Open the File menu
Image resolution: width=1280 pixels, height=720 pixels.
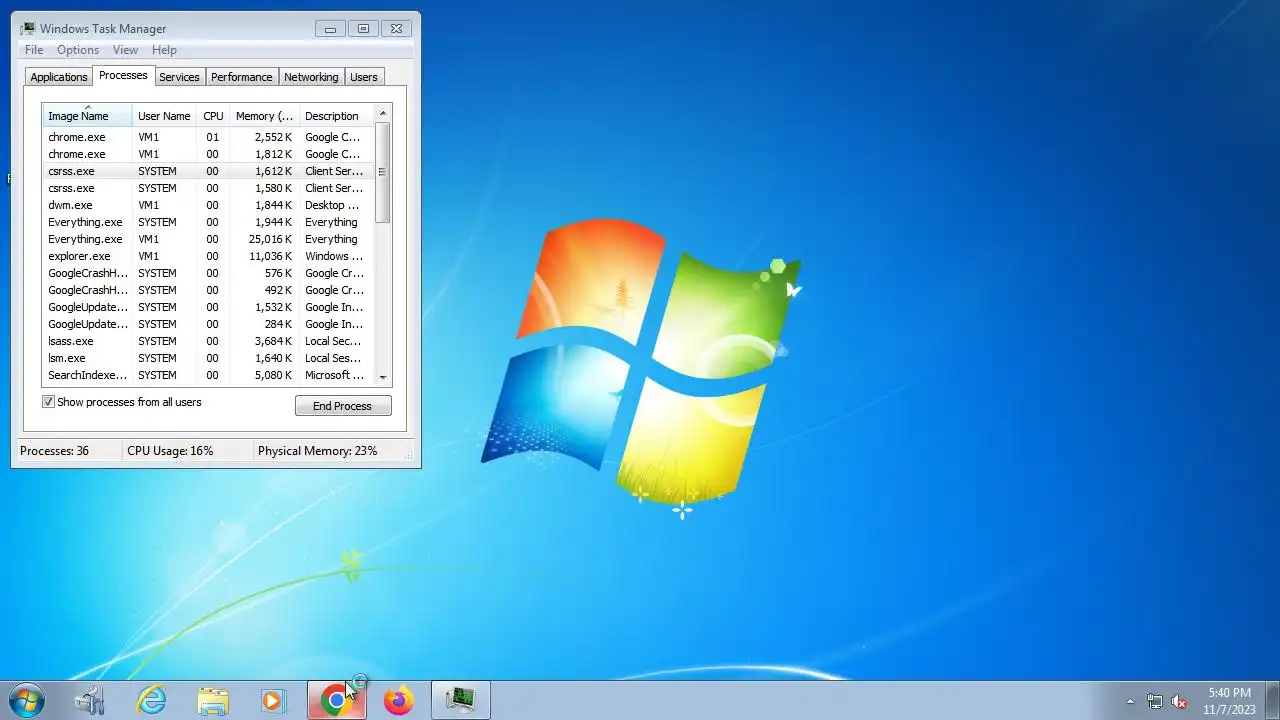pyautogui.click(x=34, y=50)
